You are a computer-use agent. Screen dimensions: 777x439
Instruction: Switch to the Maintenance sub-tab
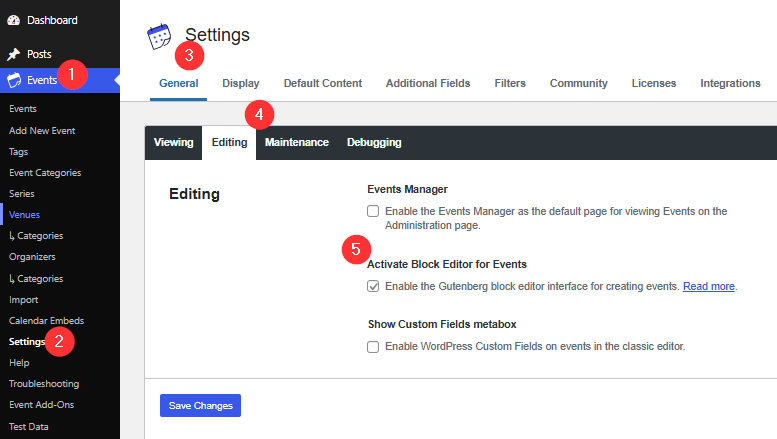point(296,142)
